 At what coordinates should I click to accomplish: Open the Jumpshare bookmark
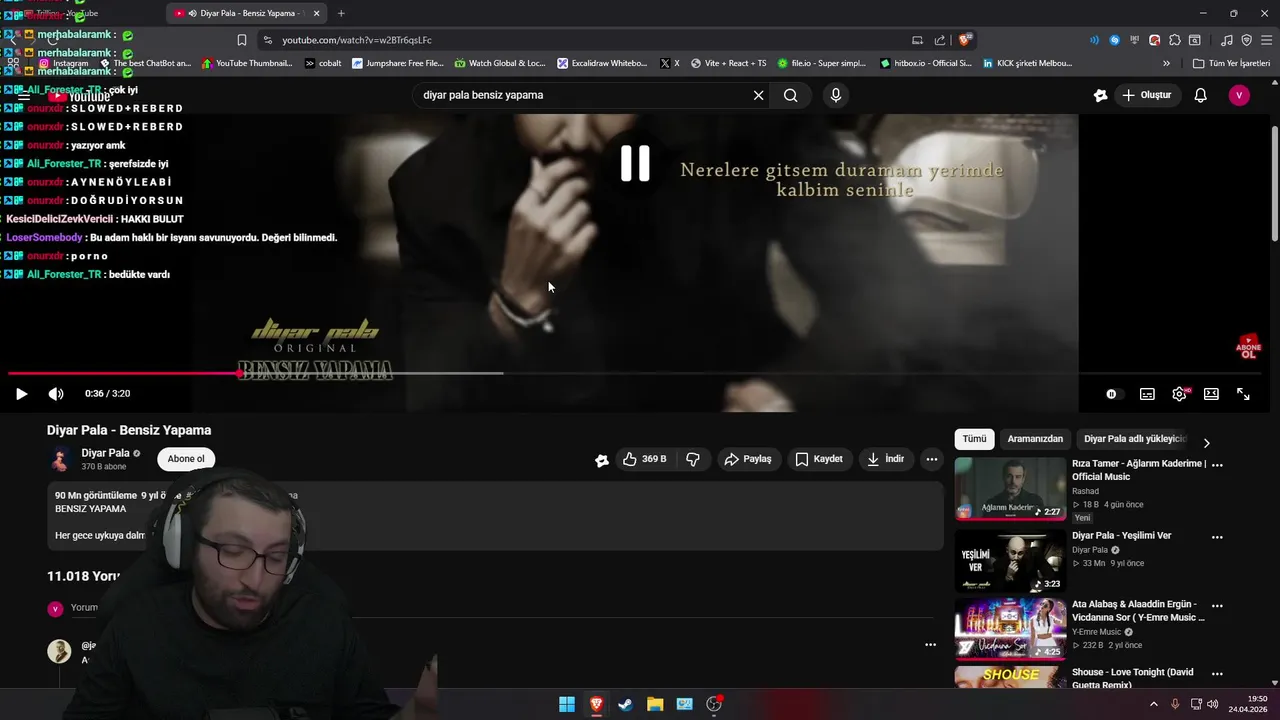[397, 63]
